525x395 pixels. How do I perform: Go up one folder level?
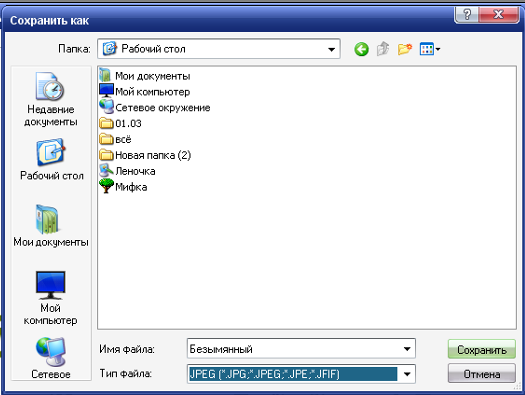tap(383, 49)
